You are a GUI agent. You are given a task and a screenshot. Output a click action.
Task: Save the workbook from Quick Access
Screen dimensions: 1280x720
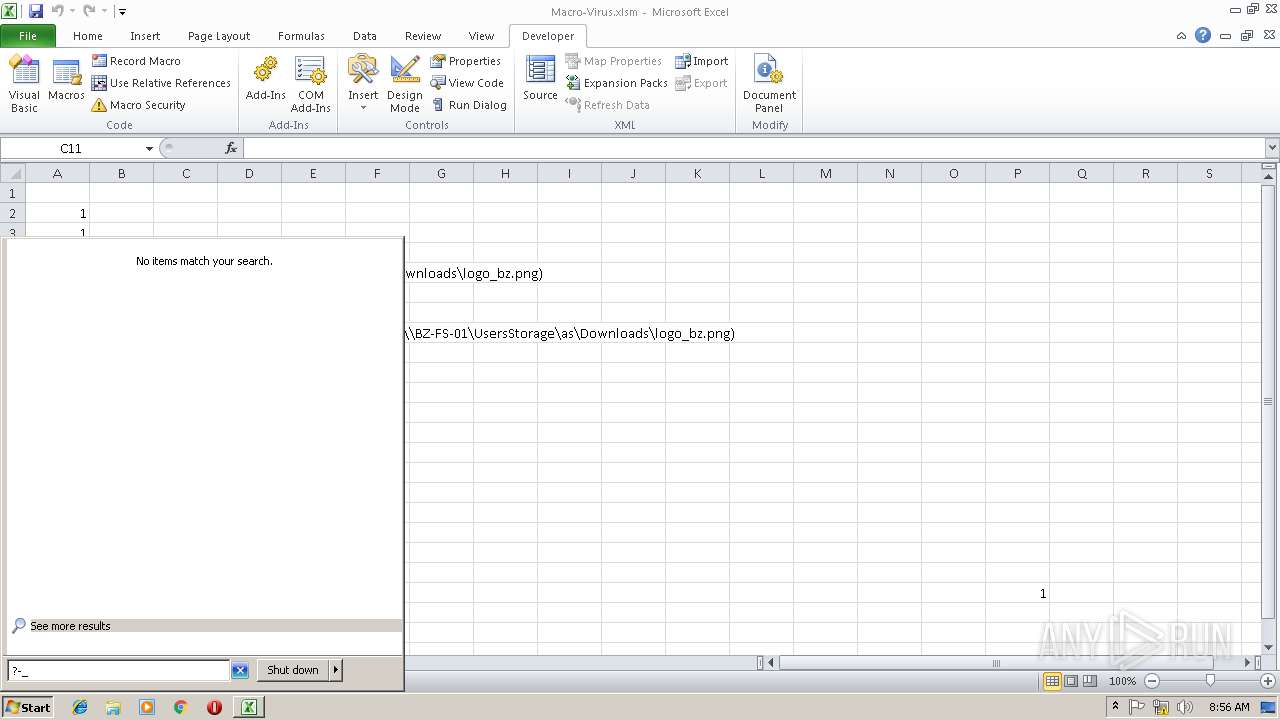[36, 11]
